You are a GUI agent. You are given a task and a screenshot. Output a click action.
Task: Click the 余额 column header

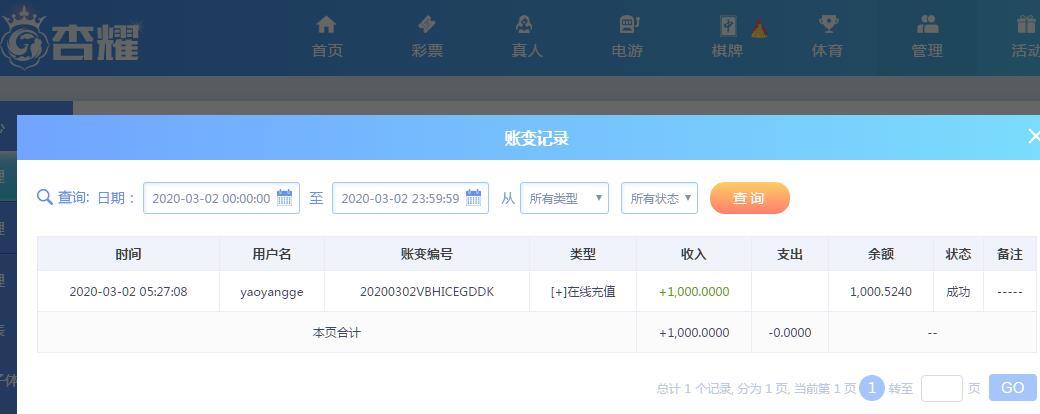(x=881, y=254)
